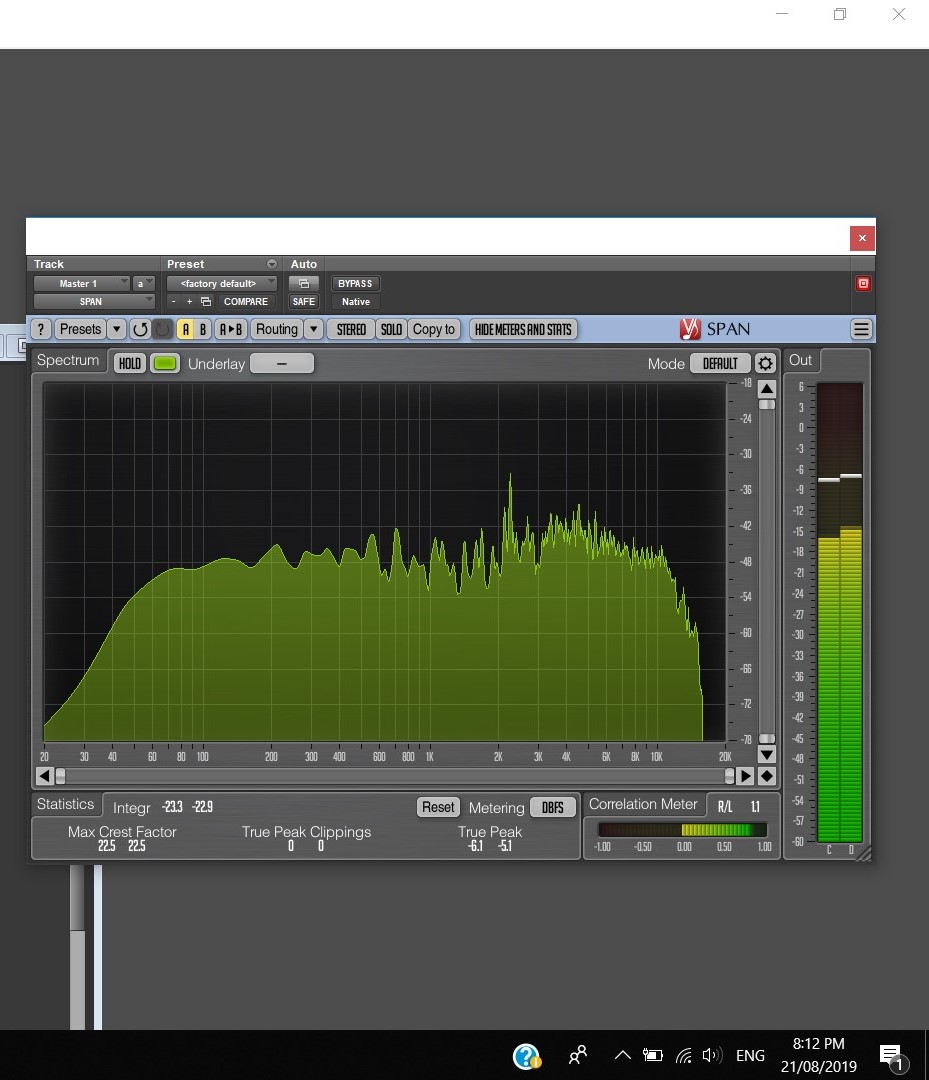929x1080 pixels.
Task: Enable the SOLO channel button
Action: coord(391,329)
